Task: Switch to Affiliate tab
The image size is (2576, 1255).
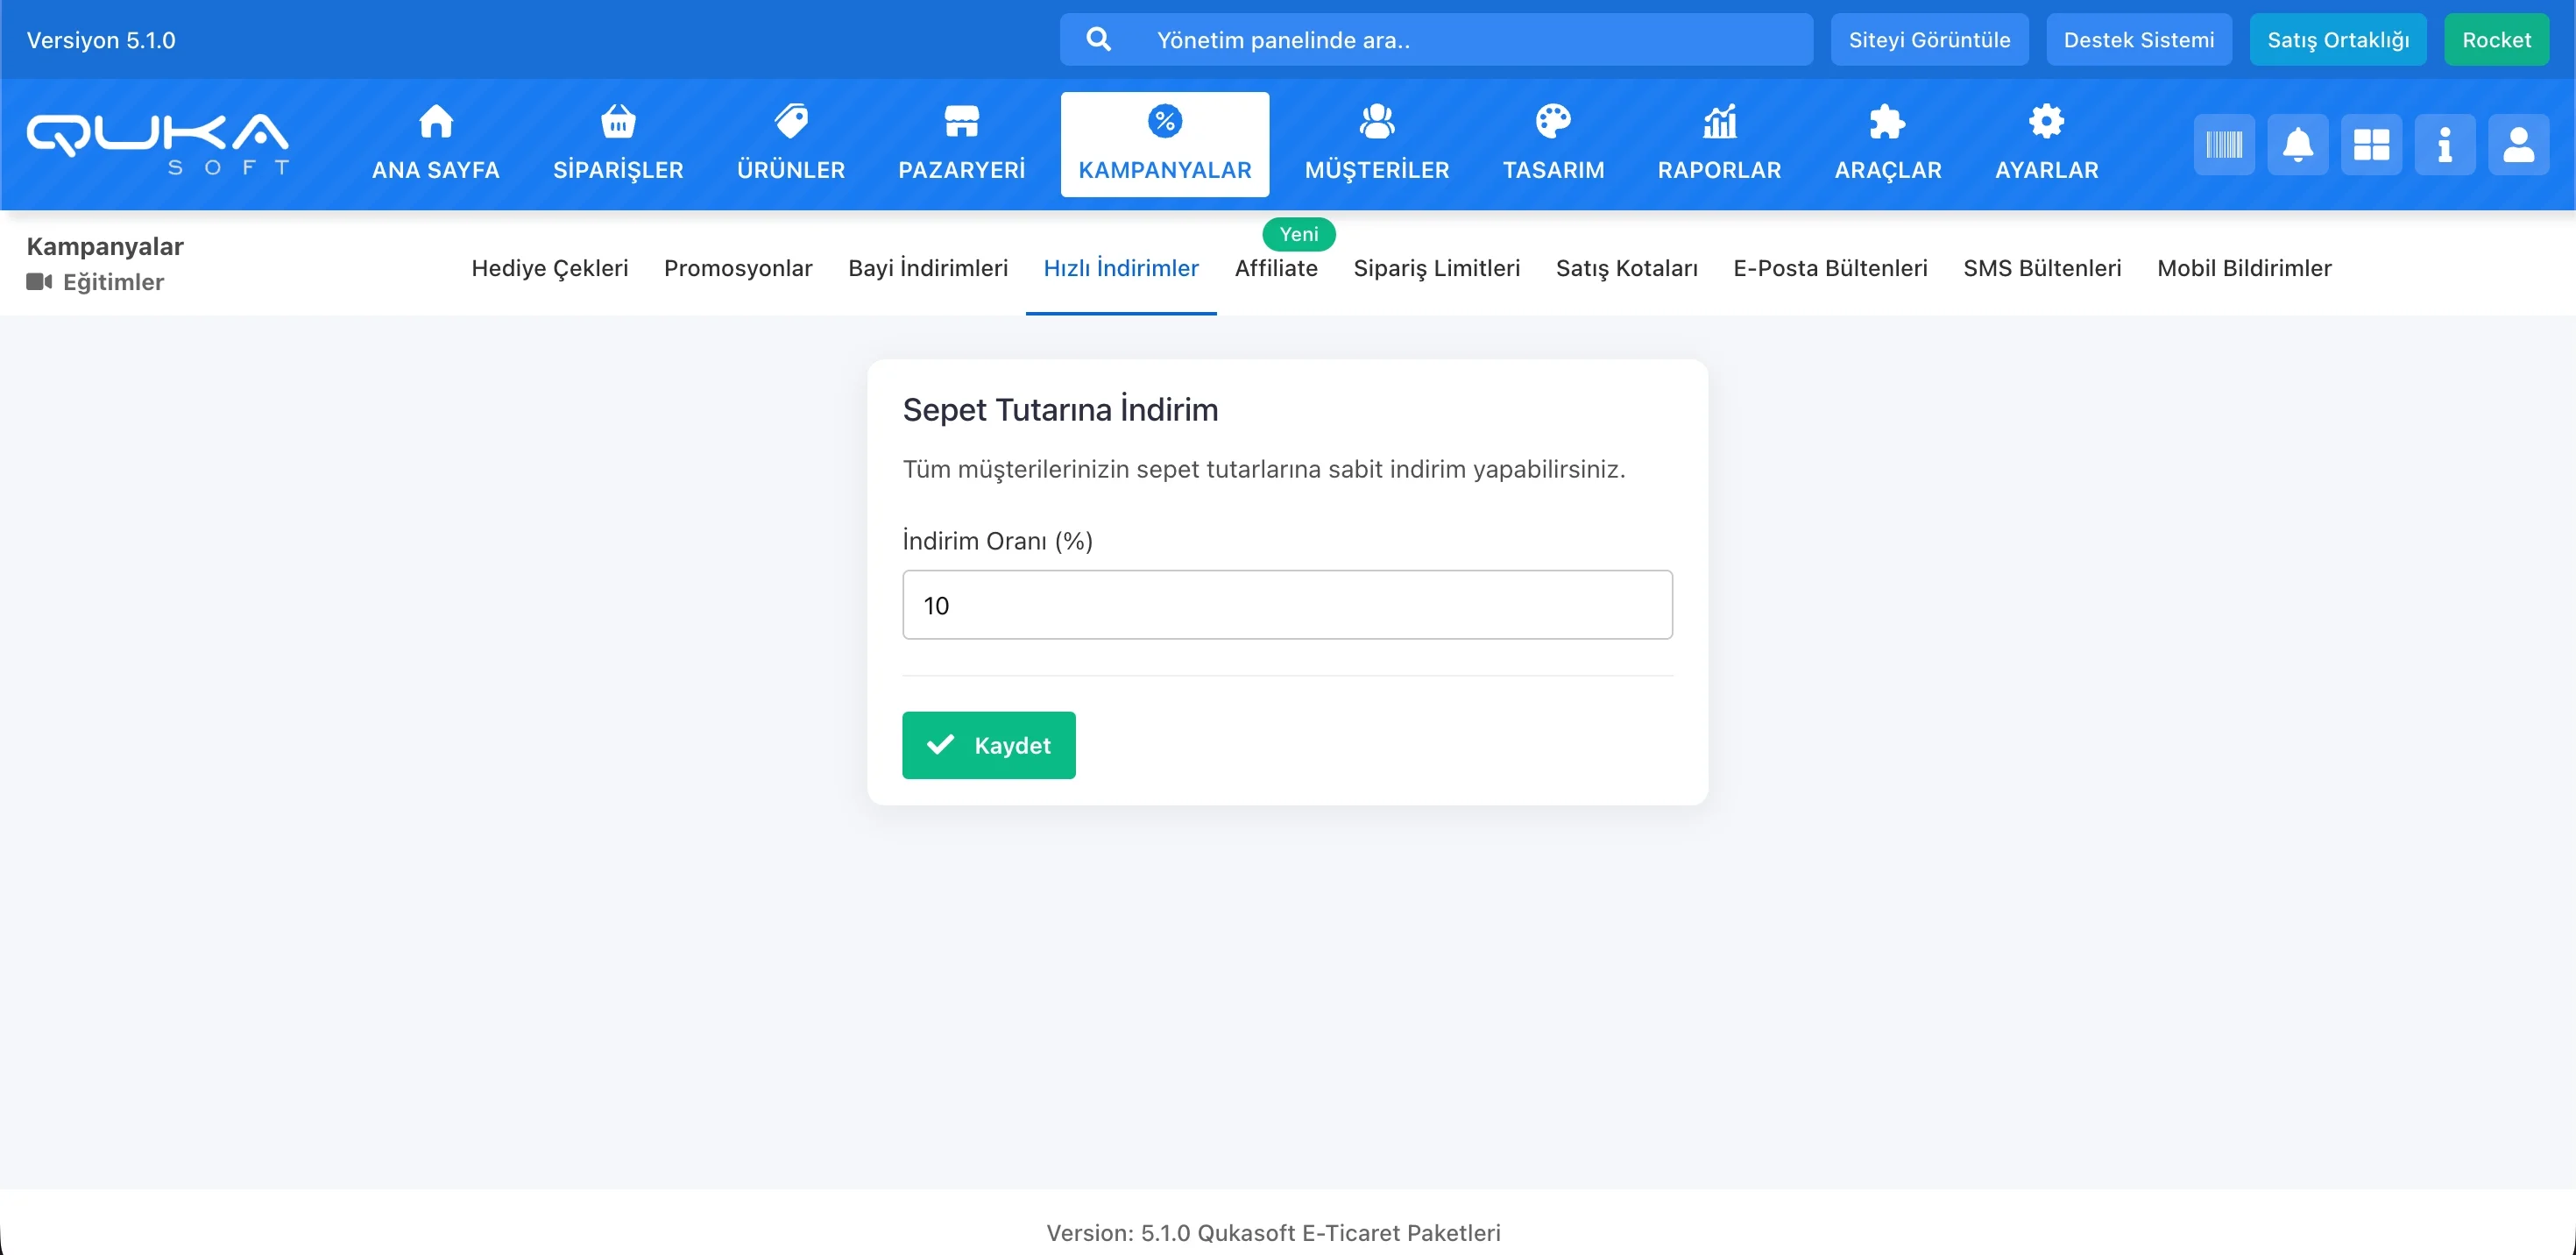Action: coord(1276,268)
